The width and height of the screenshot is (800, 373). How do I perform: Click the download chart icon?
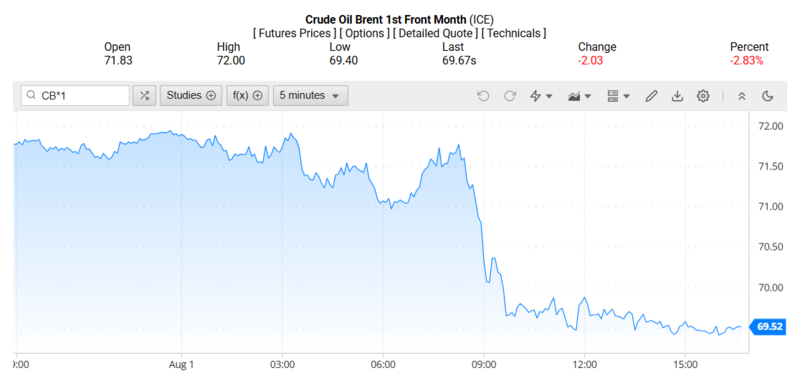click(x=677, y=96)
